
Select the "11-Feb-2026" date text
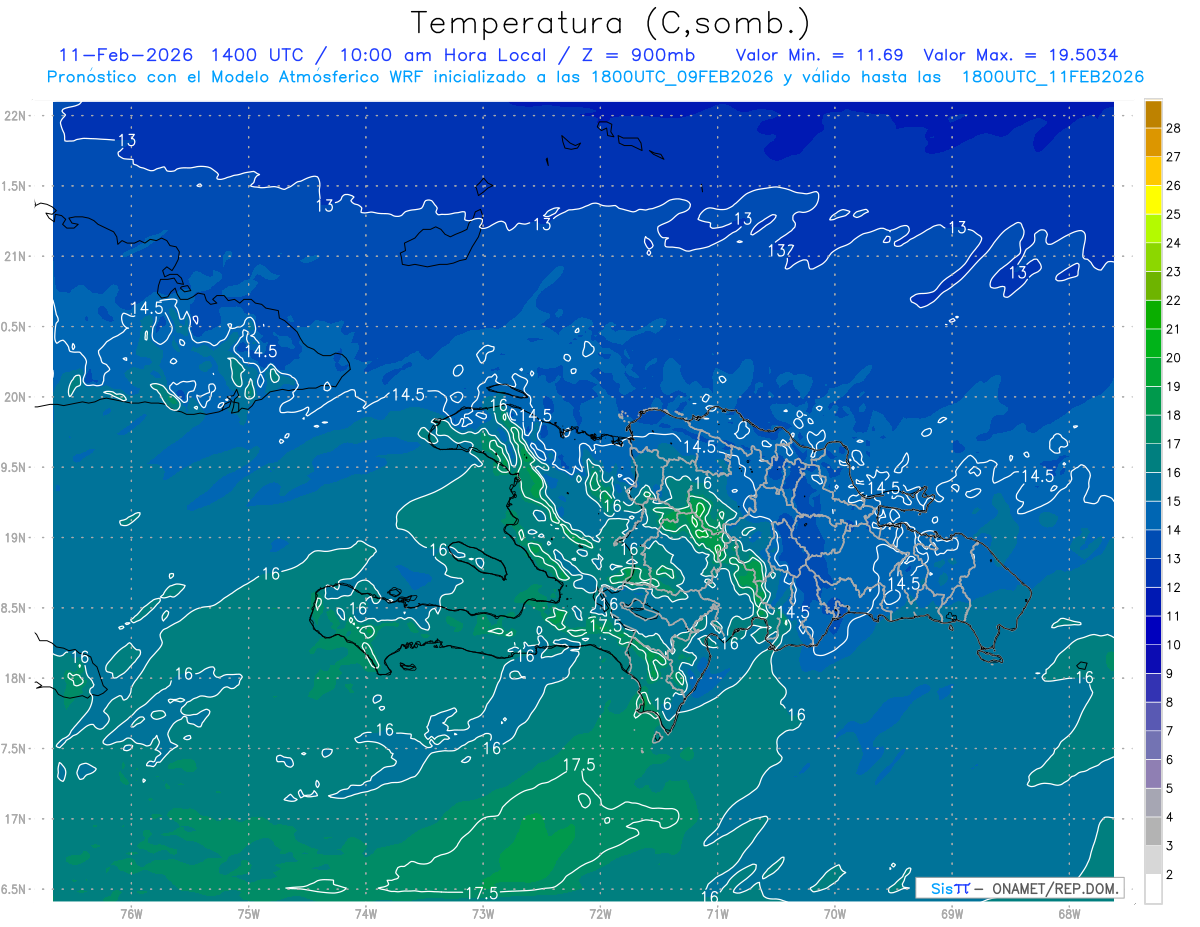126,55
